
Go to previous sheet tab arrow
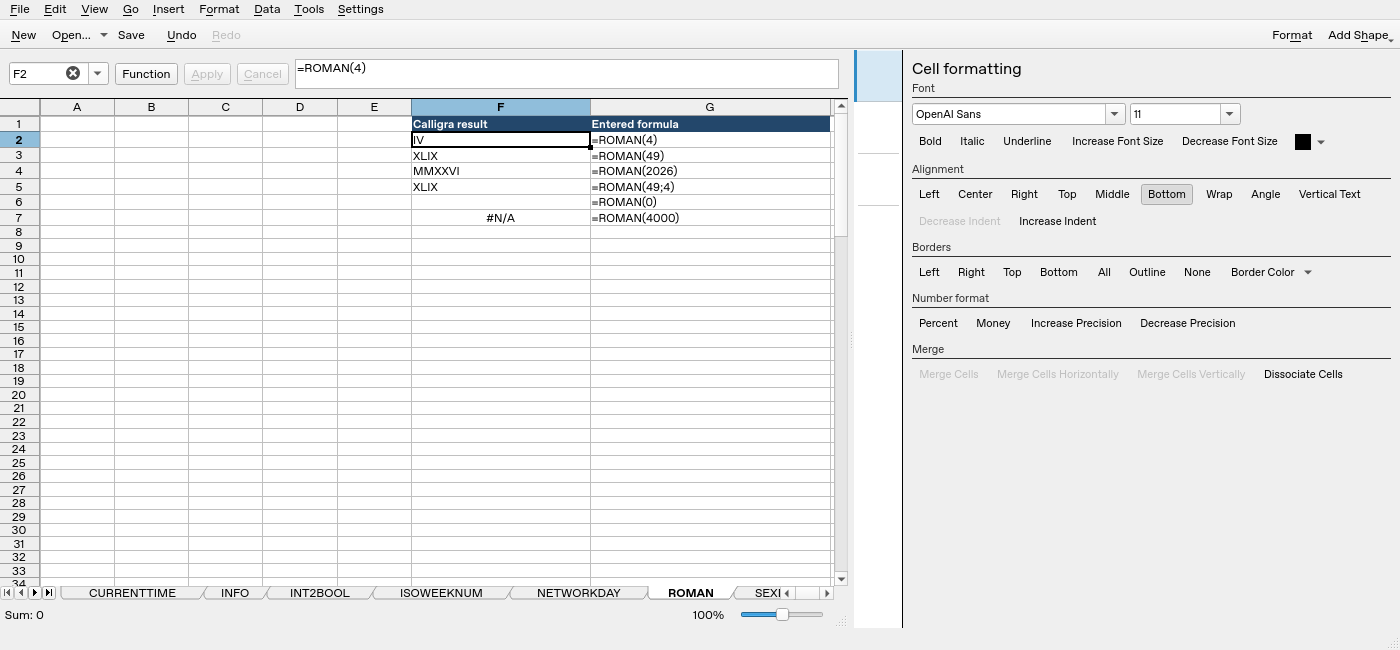click(21, 593)
